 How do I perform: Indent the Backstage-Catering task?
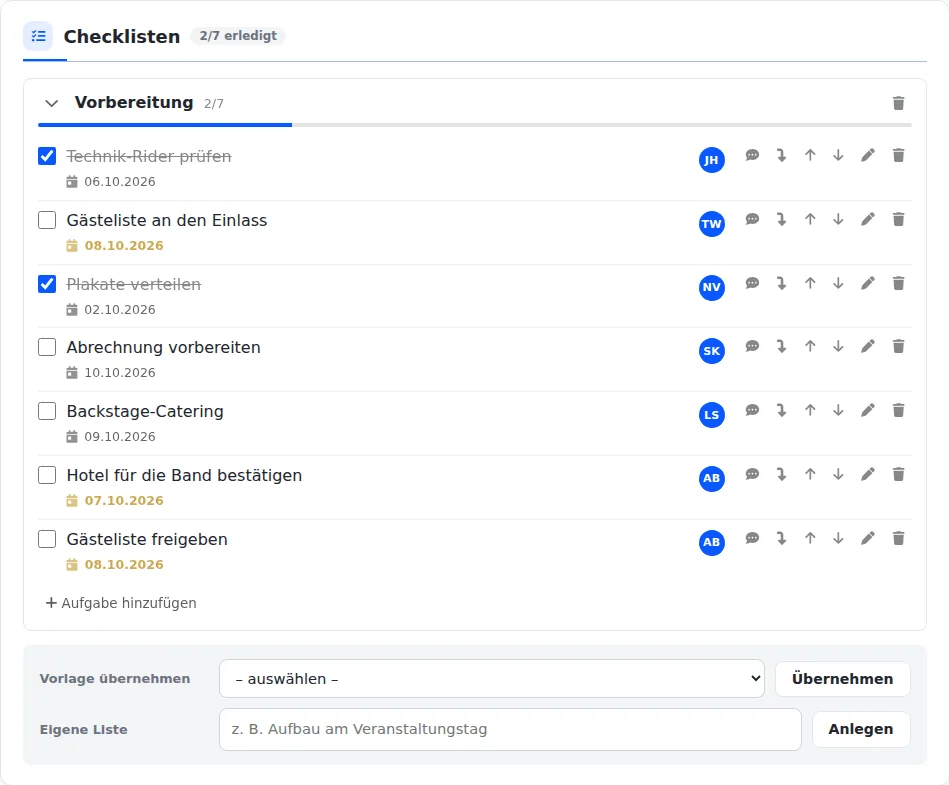point(781,410)
